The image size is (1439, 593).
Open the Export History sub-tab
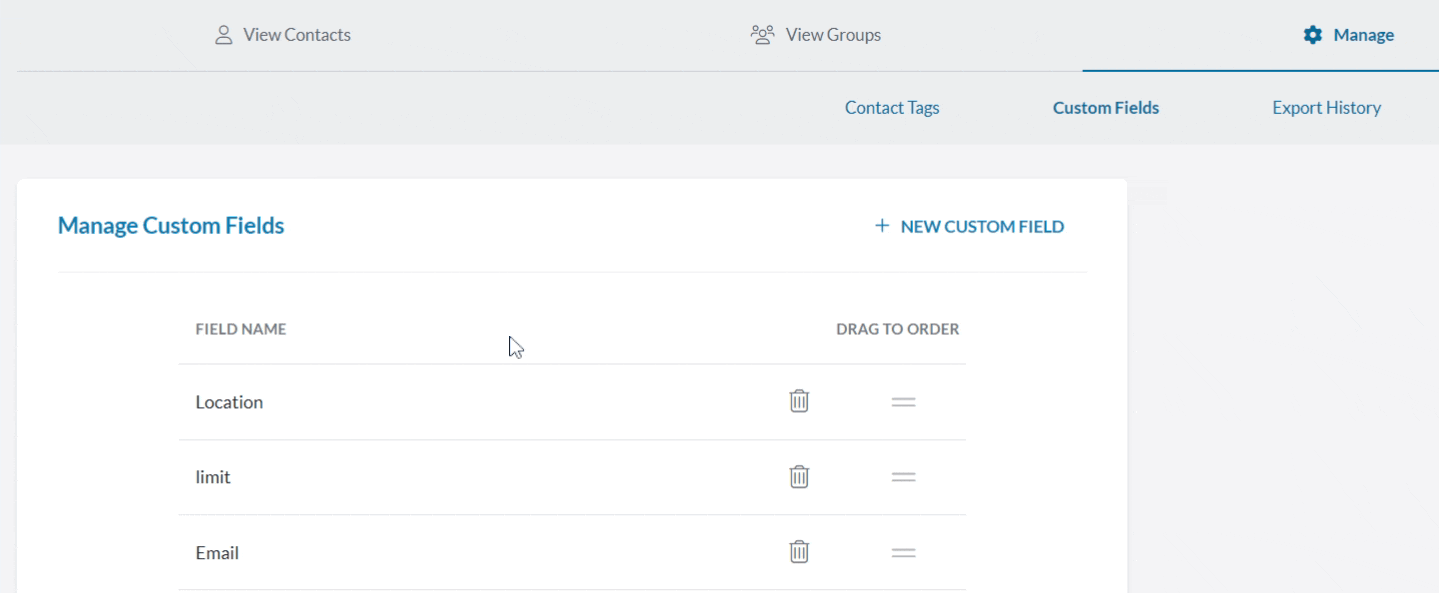tap(1326, 108)
